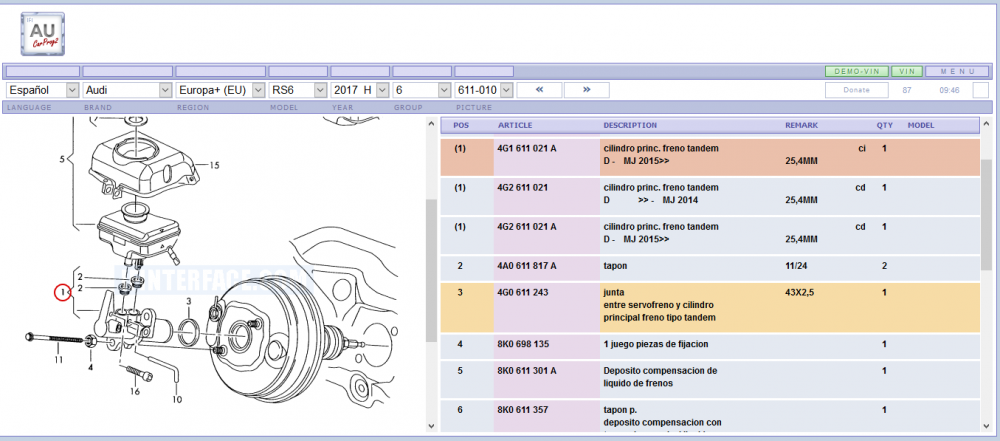1000x441 pixels.
Task: Click position 5 label in diagram
Action: tap(62, 160)
